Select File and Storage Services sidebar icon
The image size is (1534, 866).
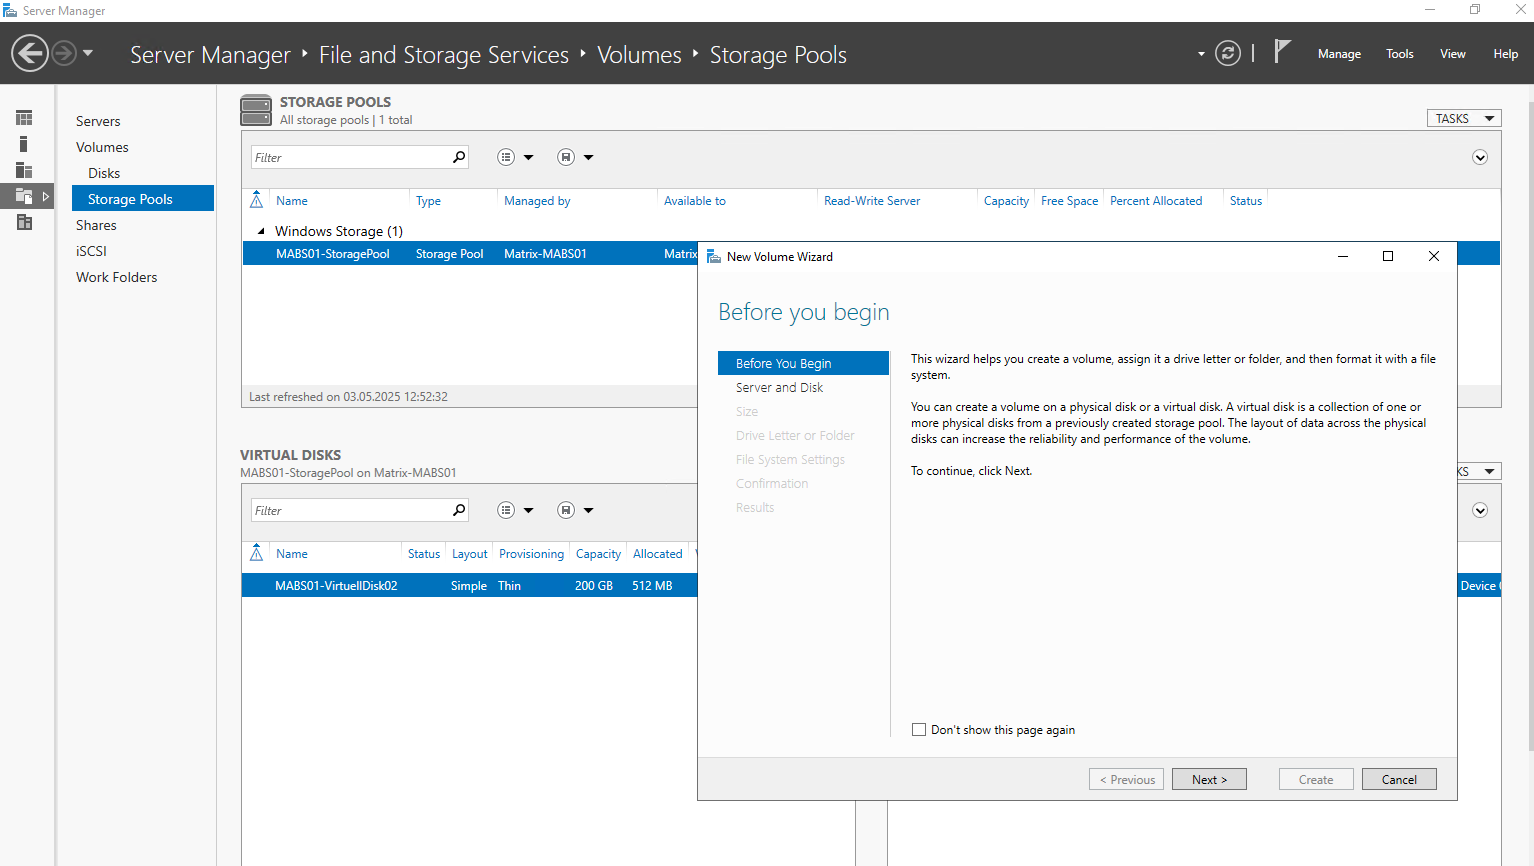tap(24, 196)
